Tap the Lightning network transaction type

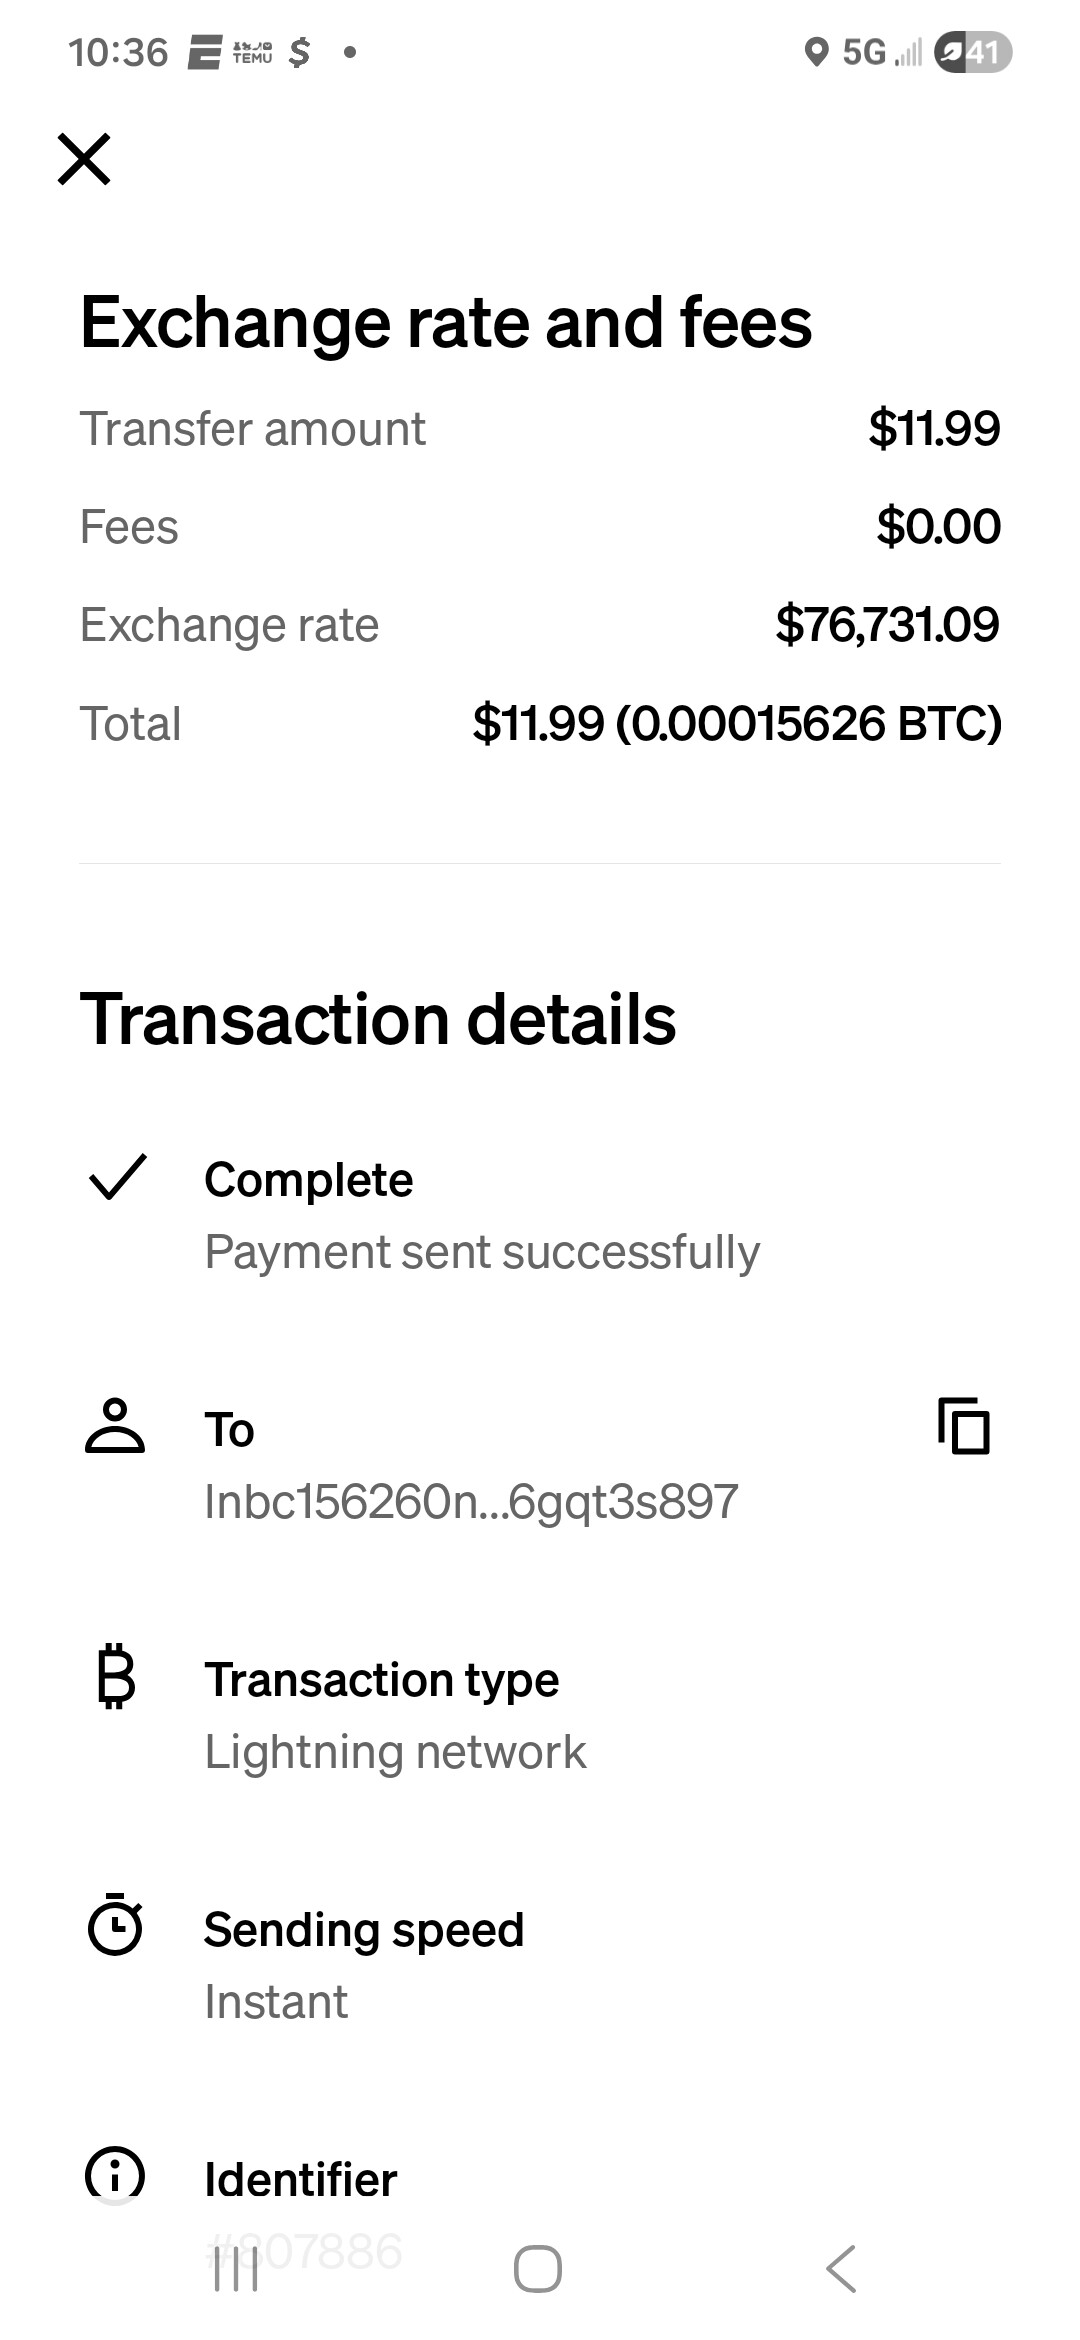click(395, 1752)
